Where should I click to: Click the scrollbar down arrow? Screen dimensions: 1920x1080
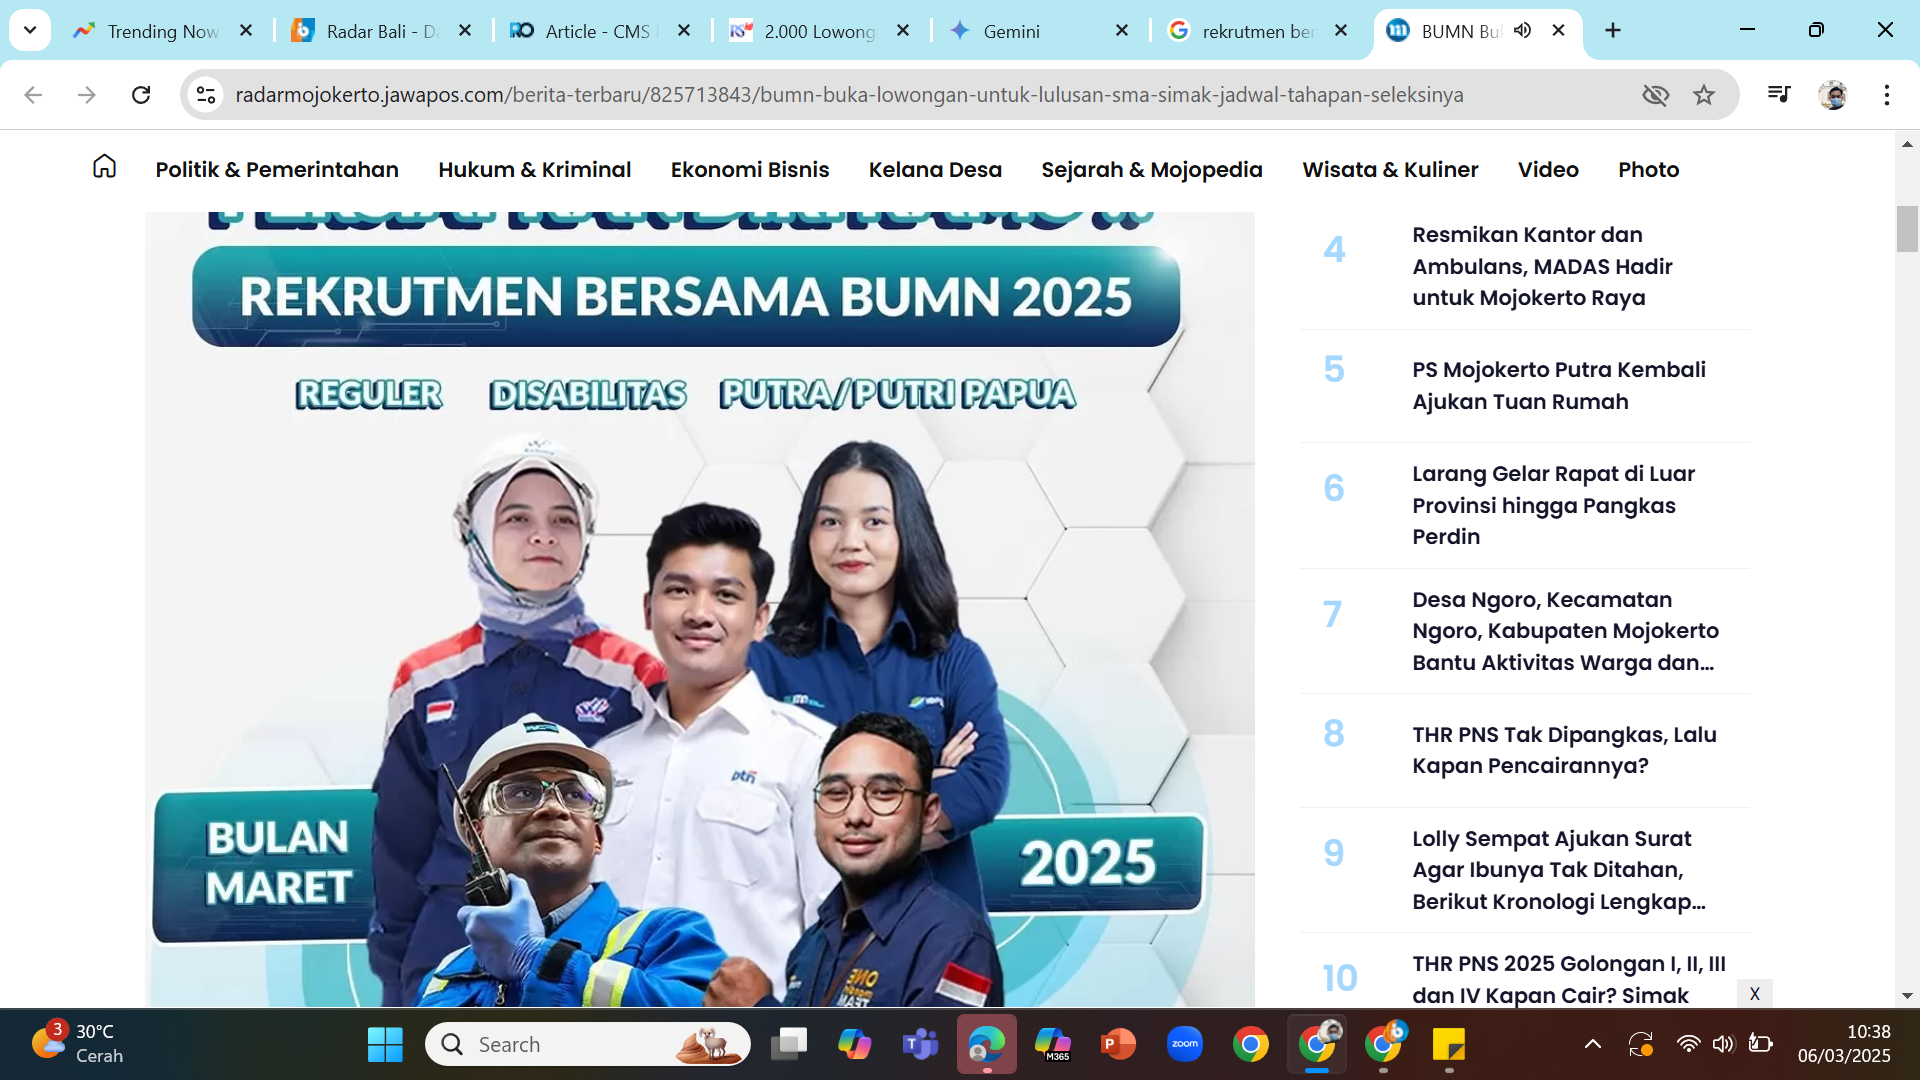(x=1907, y=996)
